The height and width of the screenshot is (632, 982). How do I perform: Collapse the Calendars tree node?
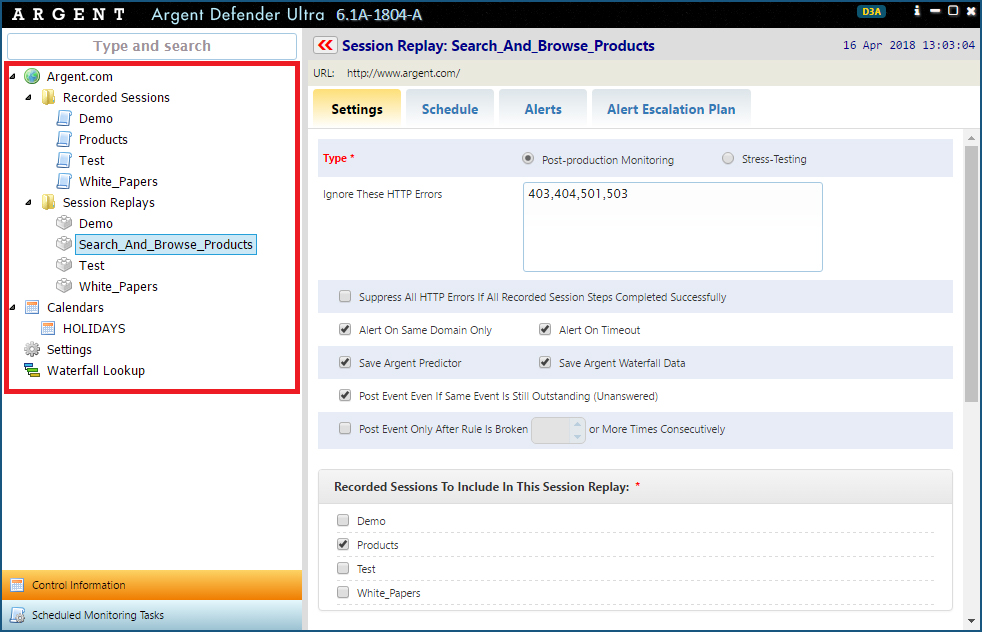tap(12, 308)
